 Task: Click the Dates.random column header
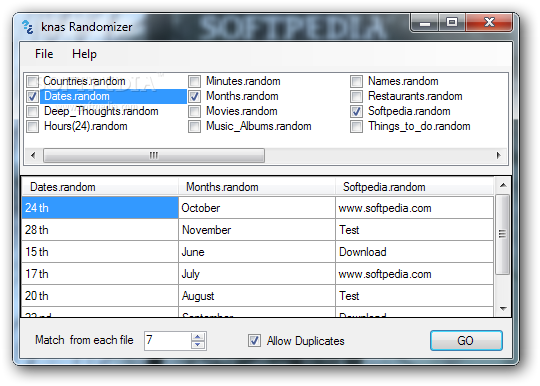100,187
